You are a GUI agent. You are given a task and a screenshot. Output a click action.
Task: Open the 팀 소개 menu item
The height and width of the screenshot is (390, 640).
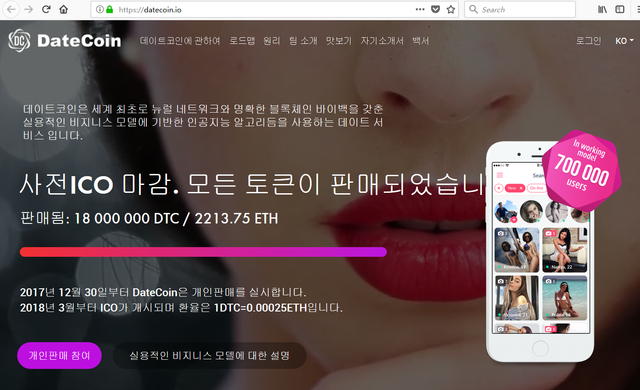(x=303, y=41)
